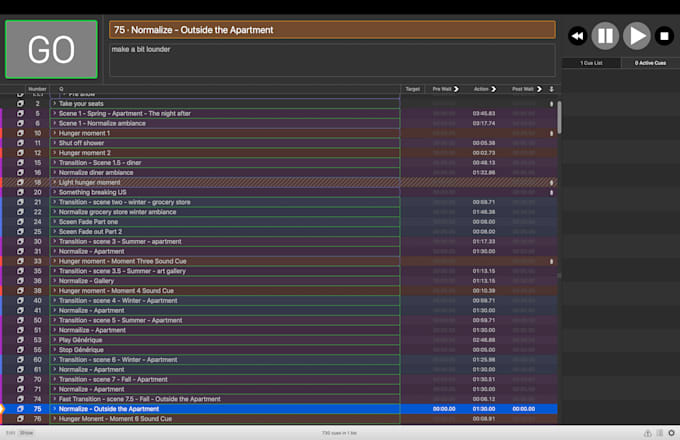This screenshot has width=680, height=440.
Task: Click group icon of cue 35
Action: tap(20, 271)
